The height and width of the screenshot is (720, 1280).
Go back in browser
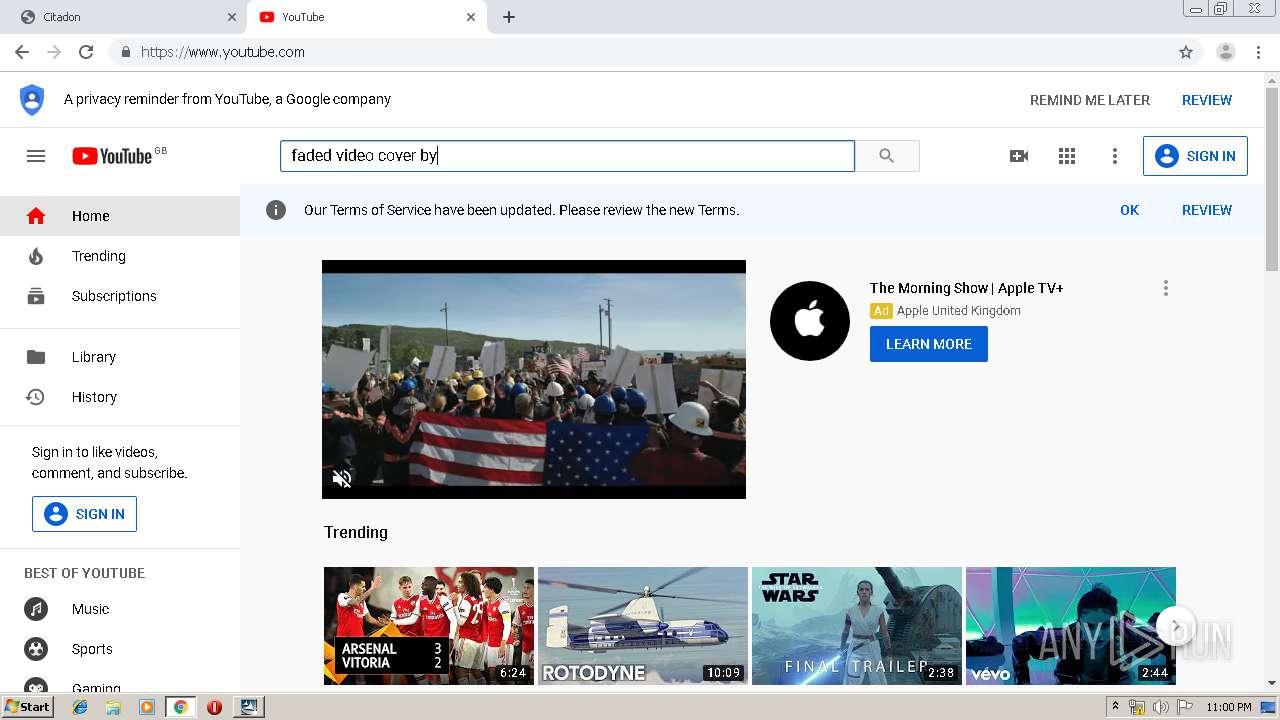[x=22, y=52]
